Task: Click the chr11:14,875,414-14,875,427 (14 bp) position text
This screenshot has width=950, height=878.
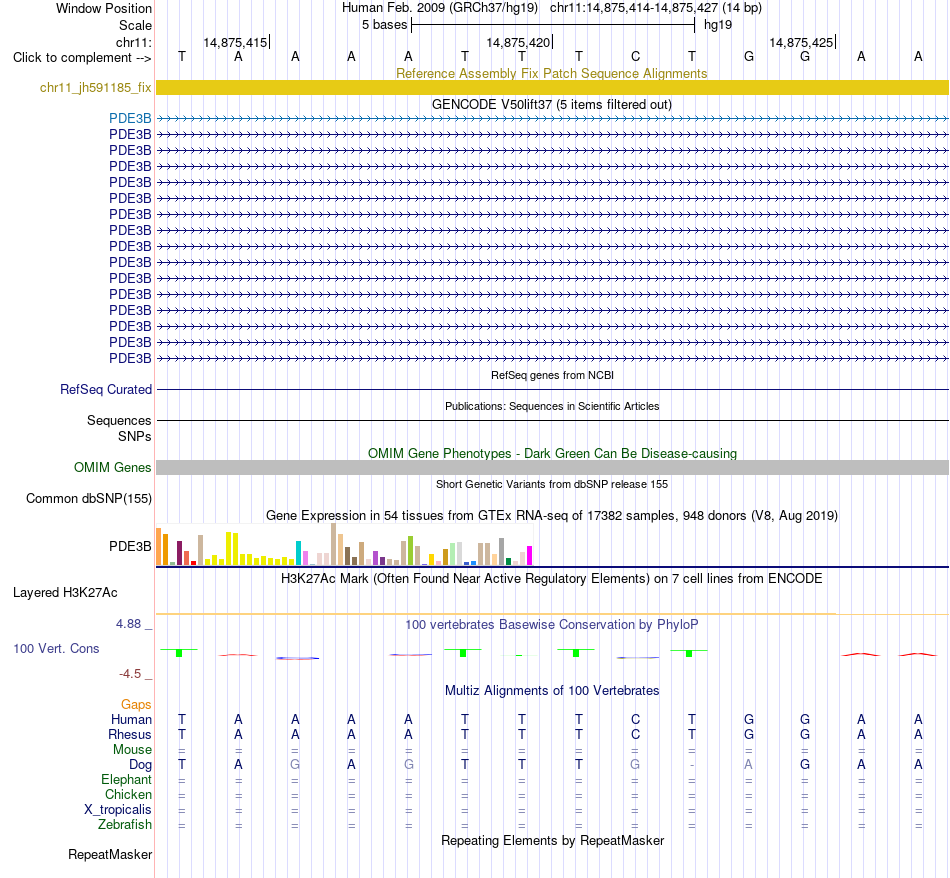Action: pos(656,8)
